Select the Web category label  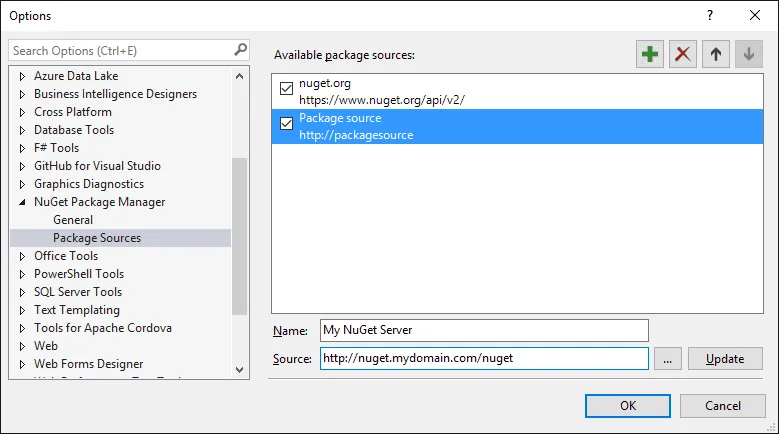tap(46, 346)
